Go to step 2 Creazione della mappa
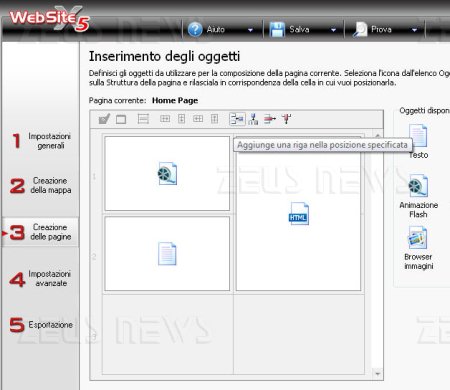The height and width of the screenshot is (390, 450). [41, 185]
